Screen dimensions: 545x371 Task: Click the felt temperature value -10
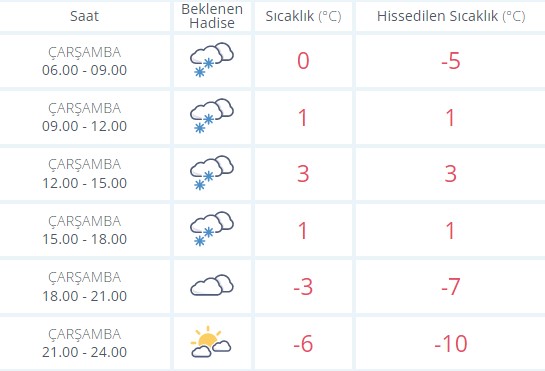pyautogui.click(x=451, y=344)
